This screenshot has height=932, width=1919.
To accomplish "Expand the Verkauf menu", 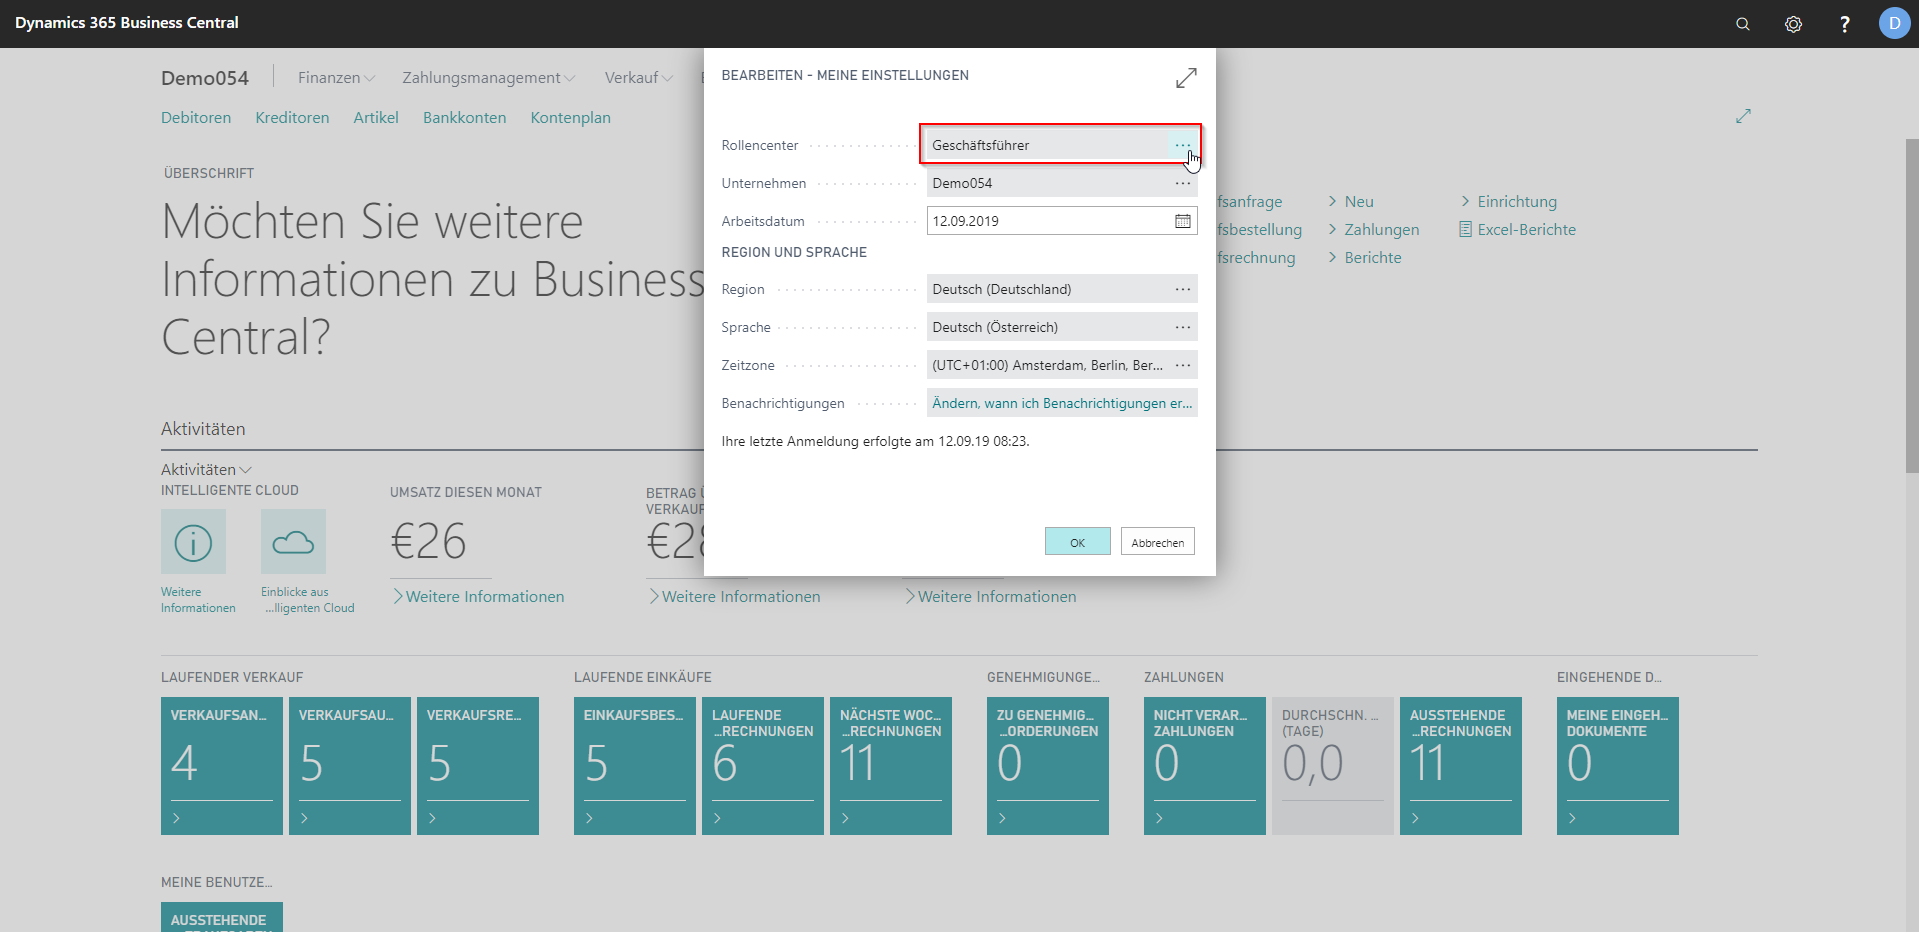I will tap(639, 78).
